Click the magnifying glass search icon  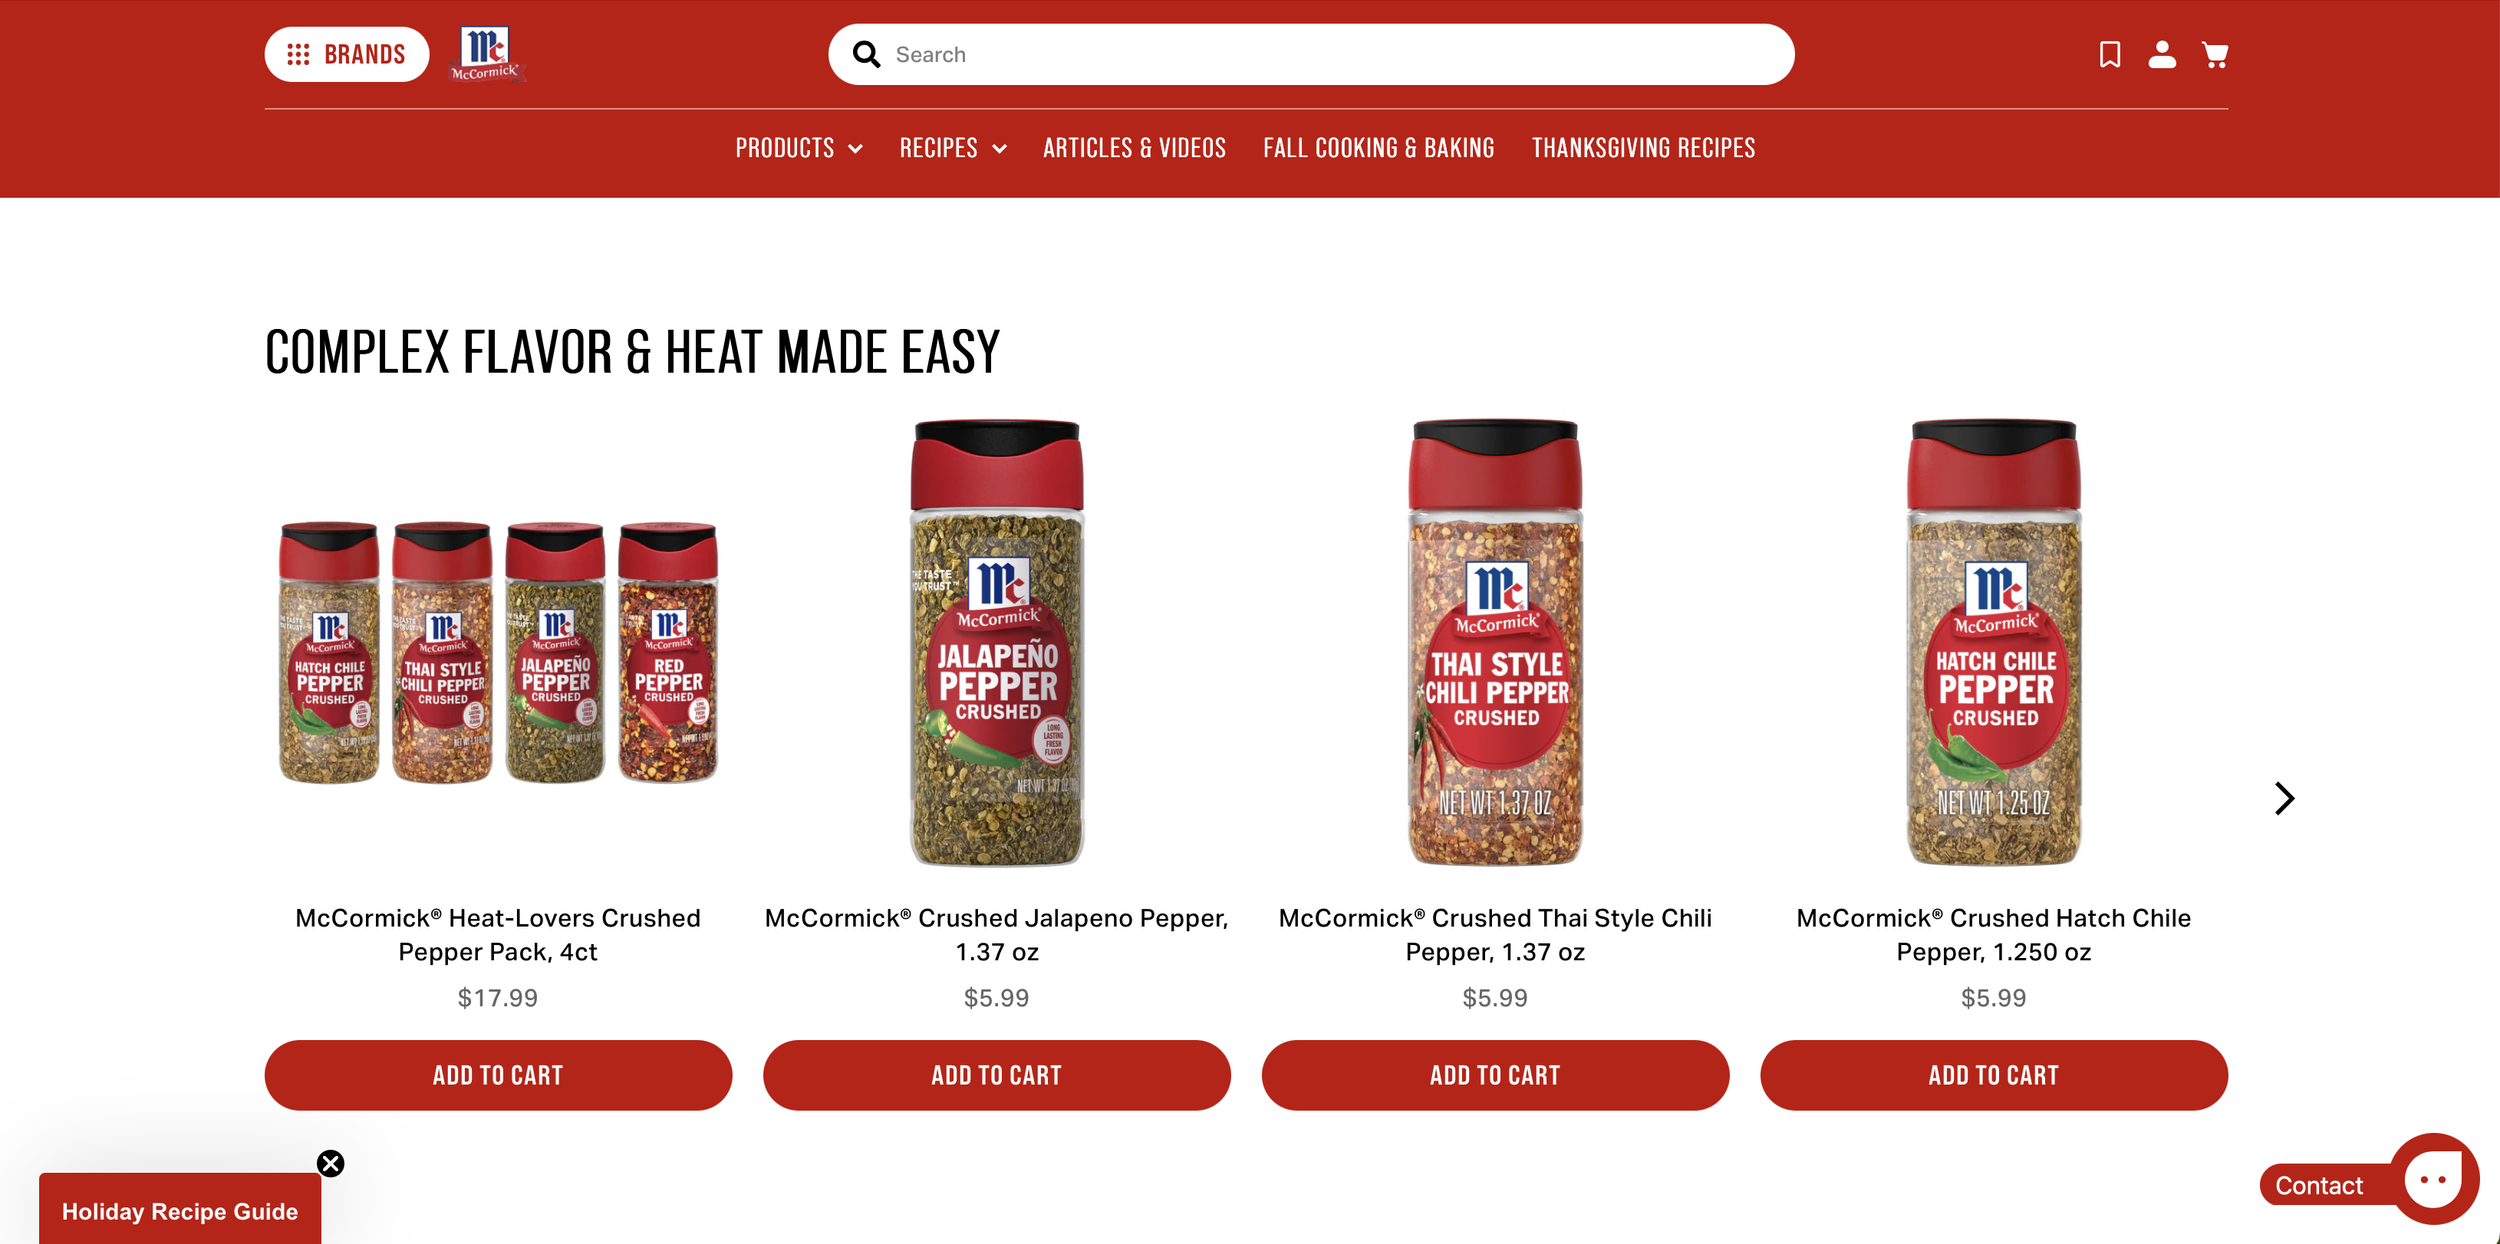click(866, 54)
